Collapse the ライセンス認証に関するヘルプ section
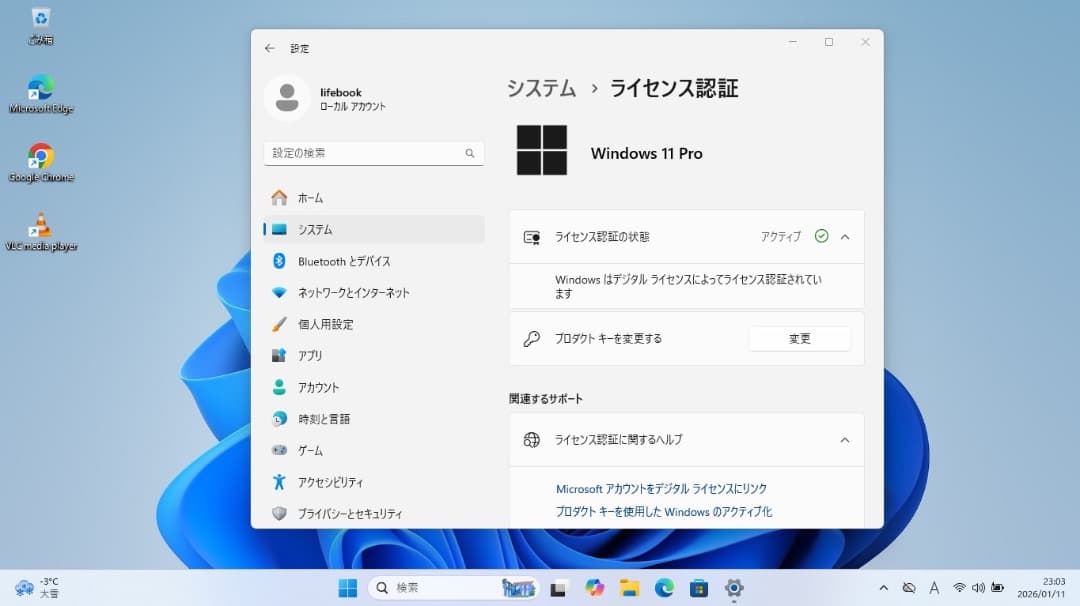 click(844, 439)
